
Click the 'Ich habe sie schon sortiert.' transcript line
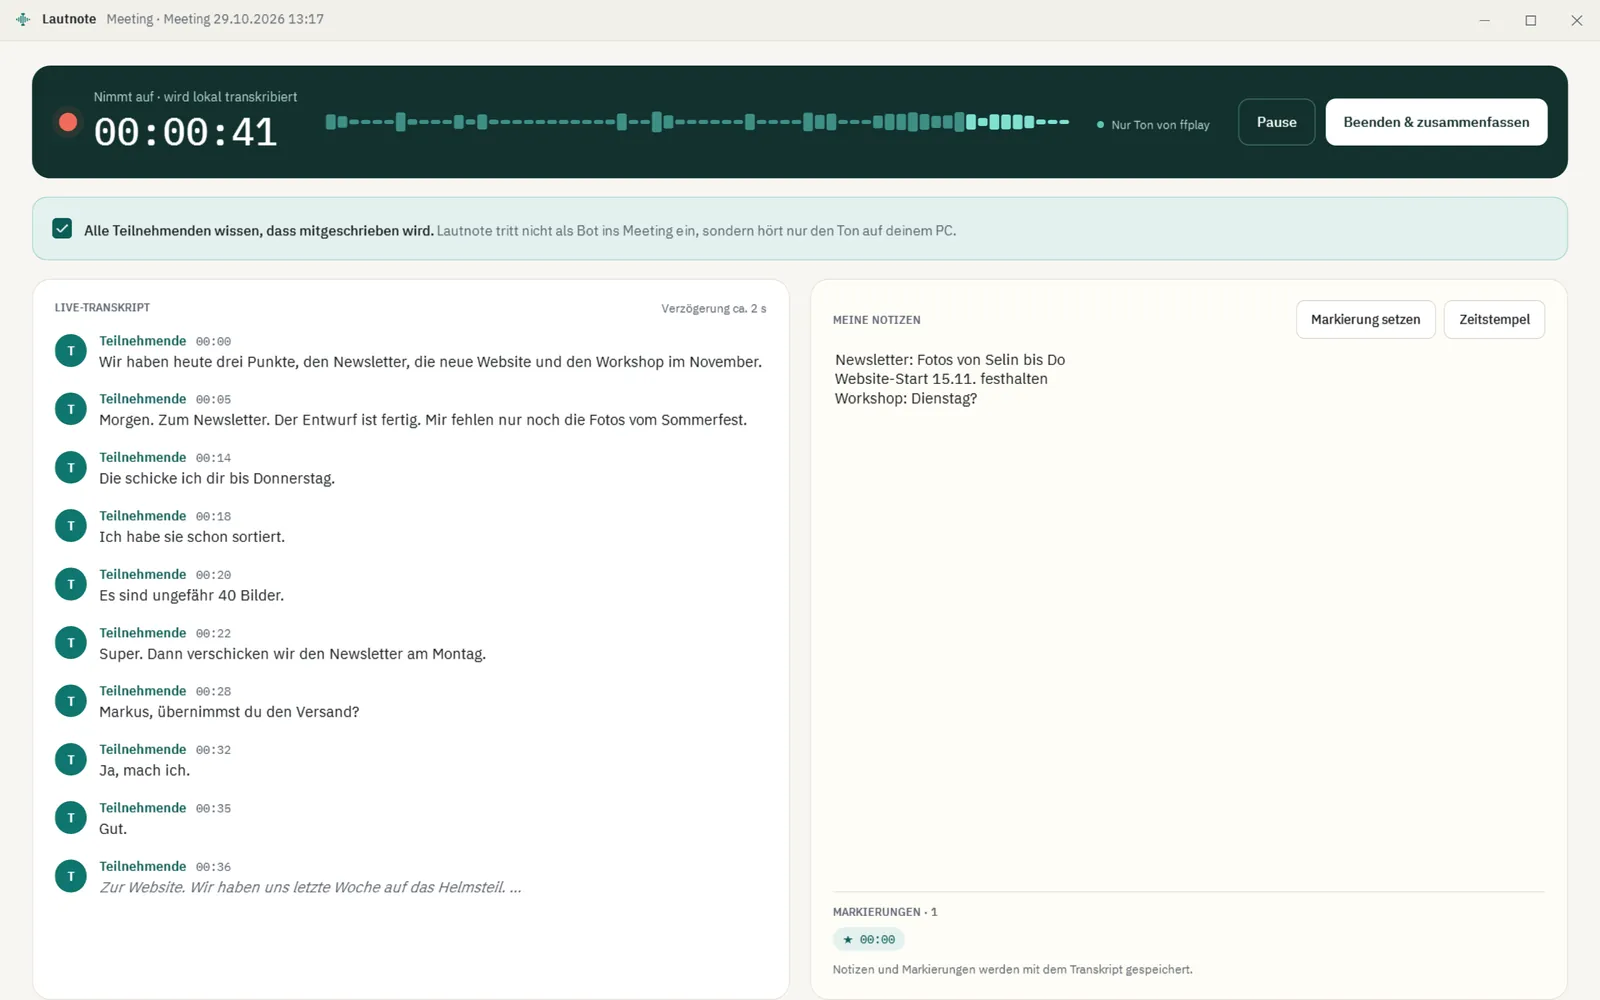click(x=192, y=537)
